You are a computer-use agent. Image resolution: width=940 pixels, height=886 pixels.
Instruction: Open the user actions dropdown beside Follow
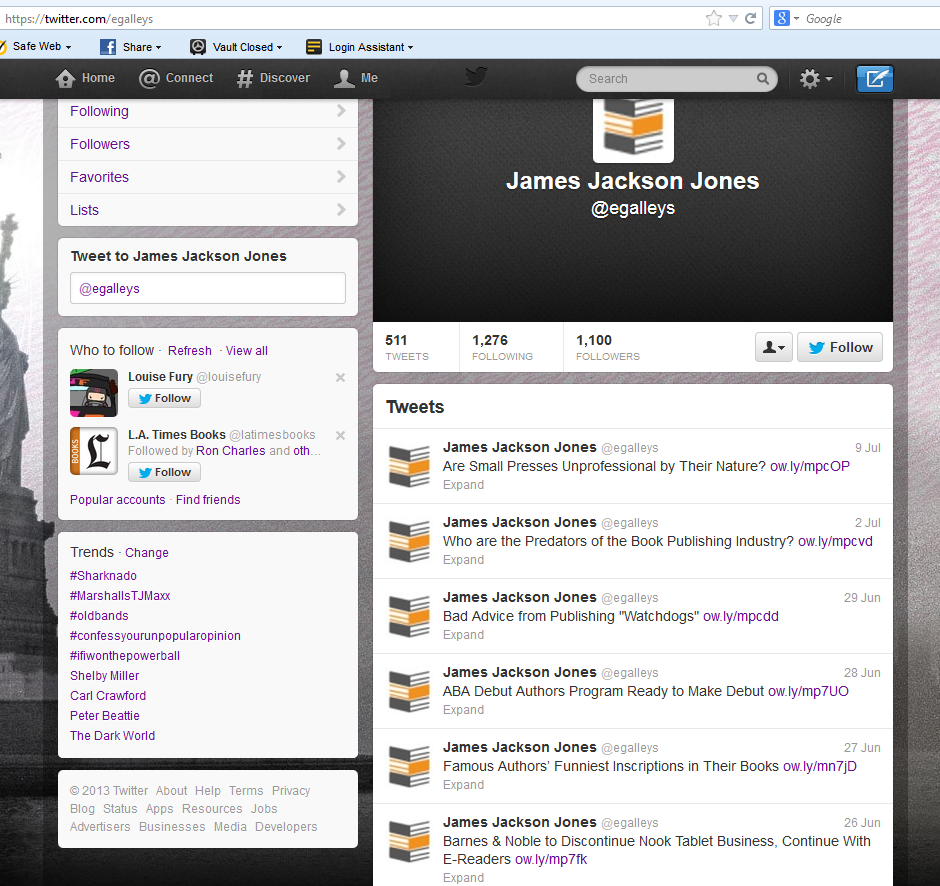point(774,347)
